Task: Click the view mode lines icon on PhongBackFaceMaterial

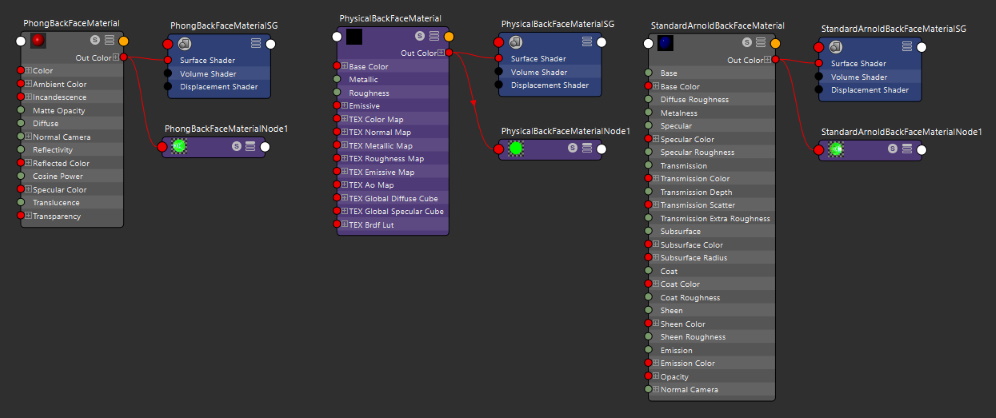Action: [x=109, y=40]
